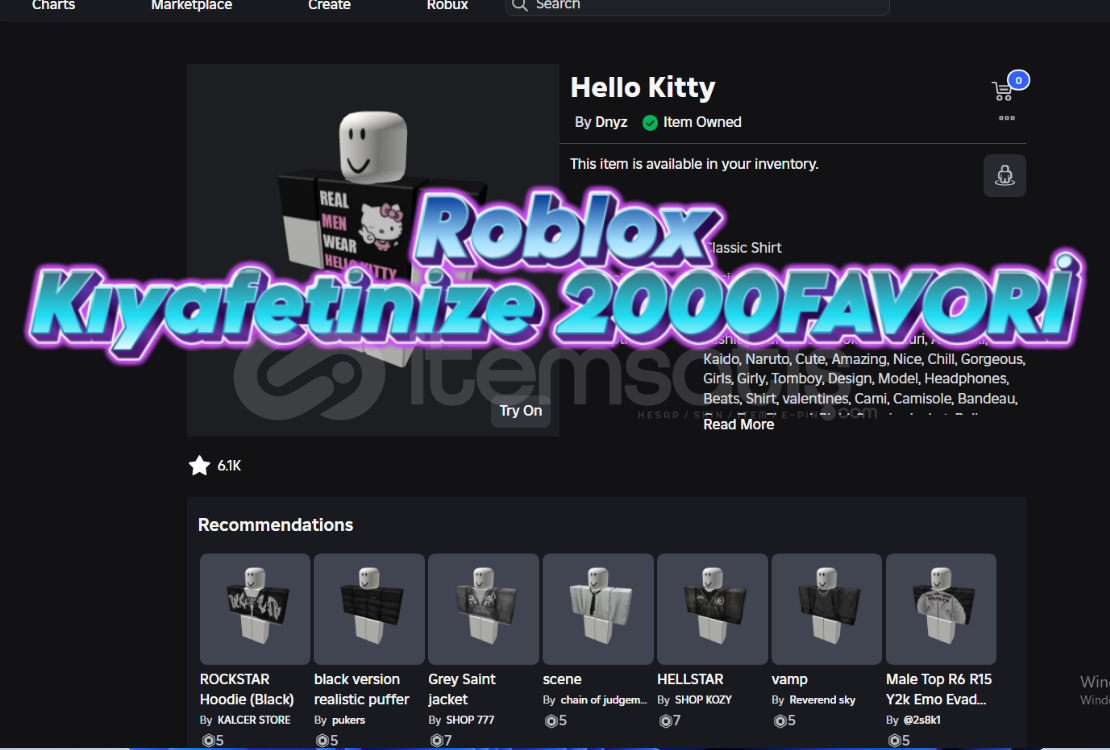The width and height of the screenshot is (1110, 750).
Task: Open the Grey Saint jacket title link
Action: pyautogui.click(x=462, y=689)
